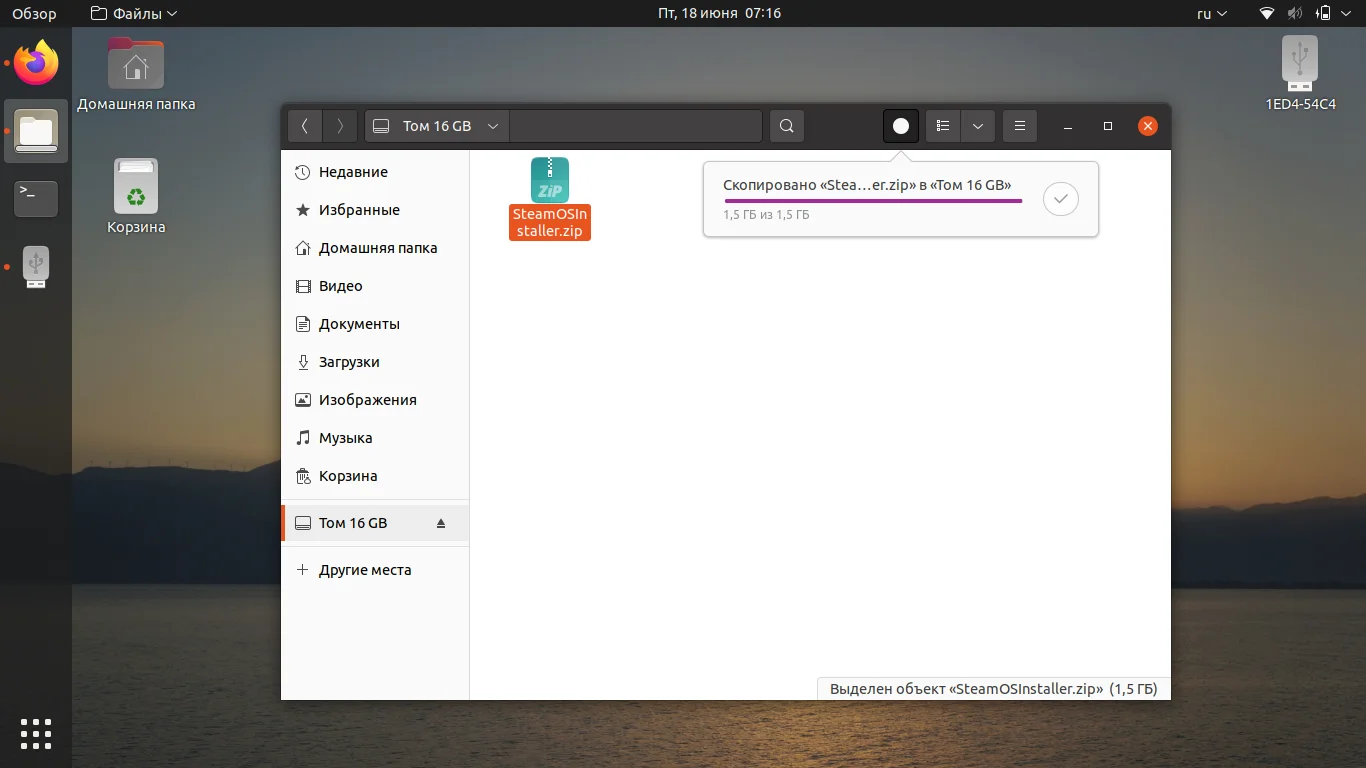Maximize the Files window

[x=1108, y=126]
